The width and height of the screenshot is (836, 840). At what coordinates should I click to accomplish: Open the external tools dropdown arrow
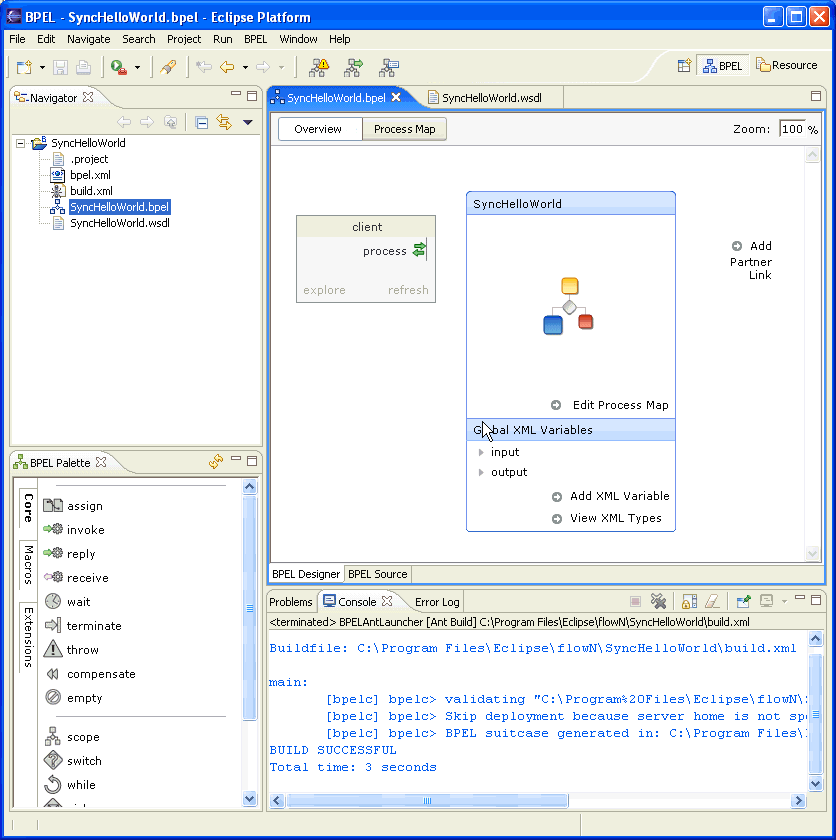tap(137, 68)
